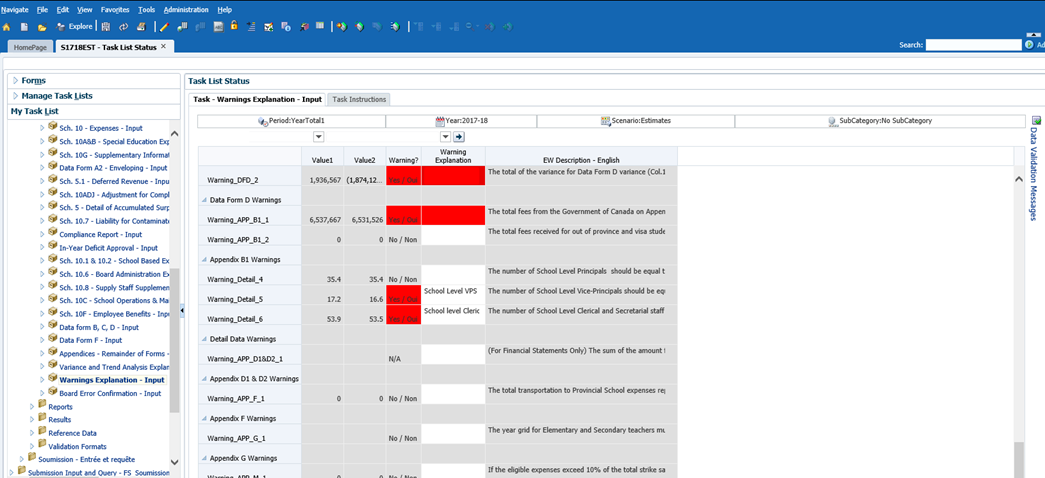Screen dimensions: 1045x478
Task: Open Board Error Confirmation - Input task
Action: click(x=110, y=393)
